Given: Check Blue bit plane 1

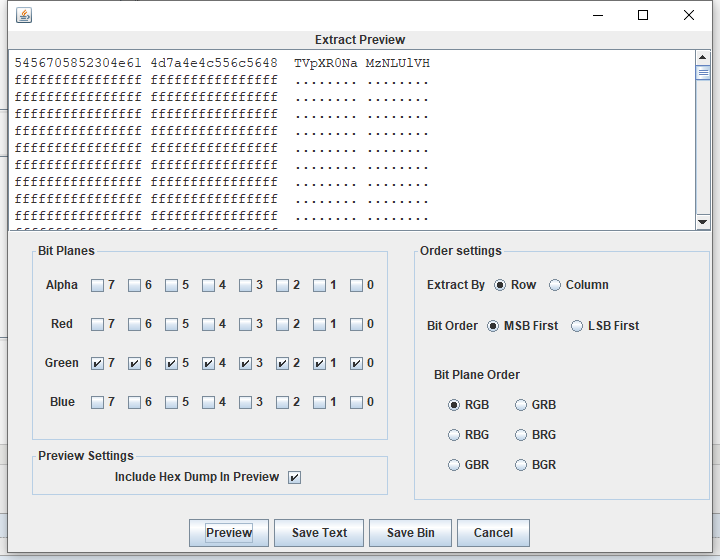Looking at the screenshot, I should coord(319,403).
